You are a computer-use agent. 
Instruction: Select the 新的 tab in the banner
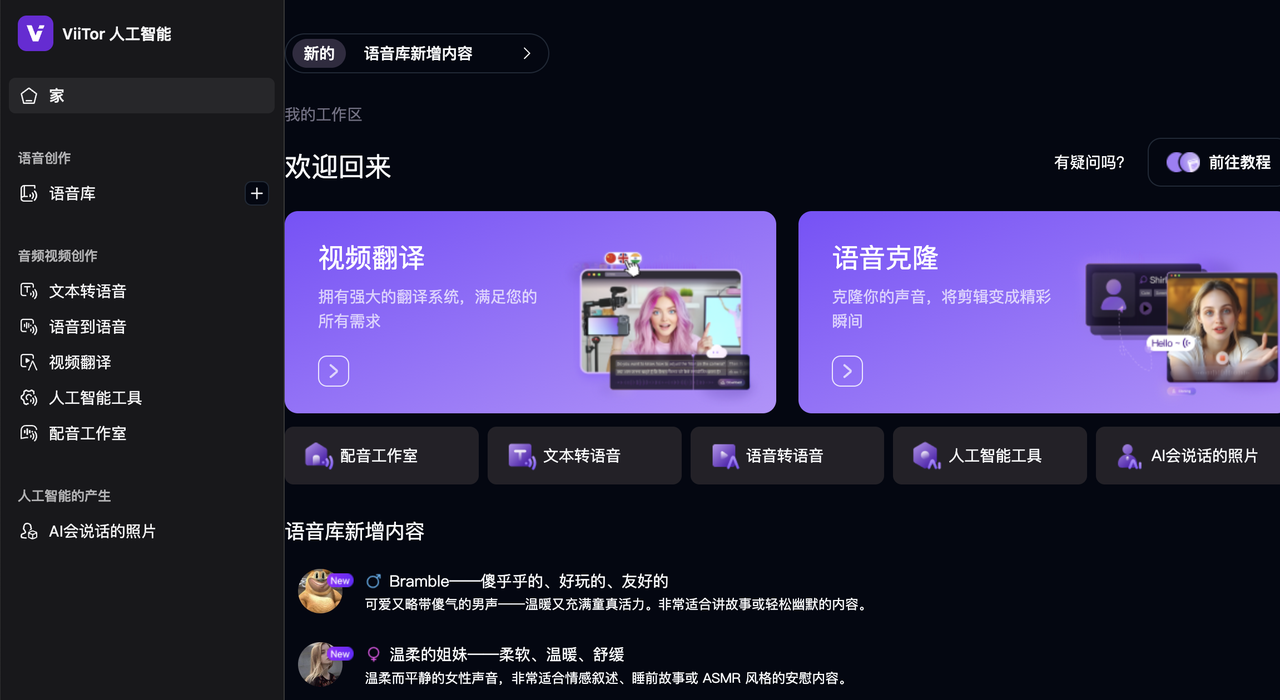click(318, 53)
